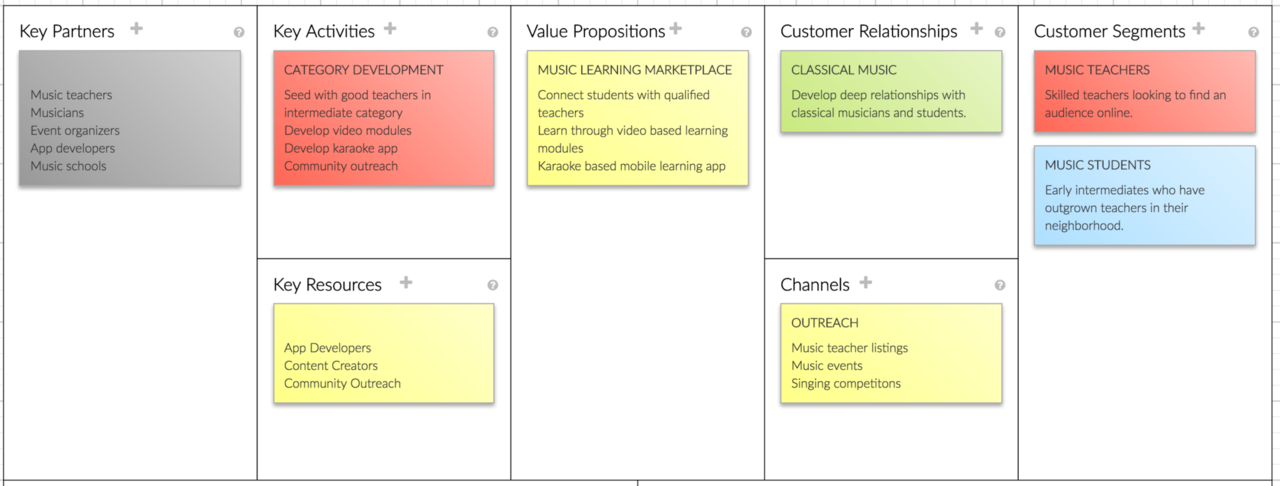Screen dimensions: 1280x486
Task: Show help for Customer Relationships
Action: [1000, 32]
